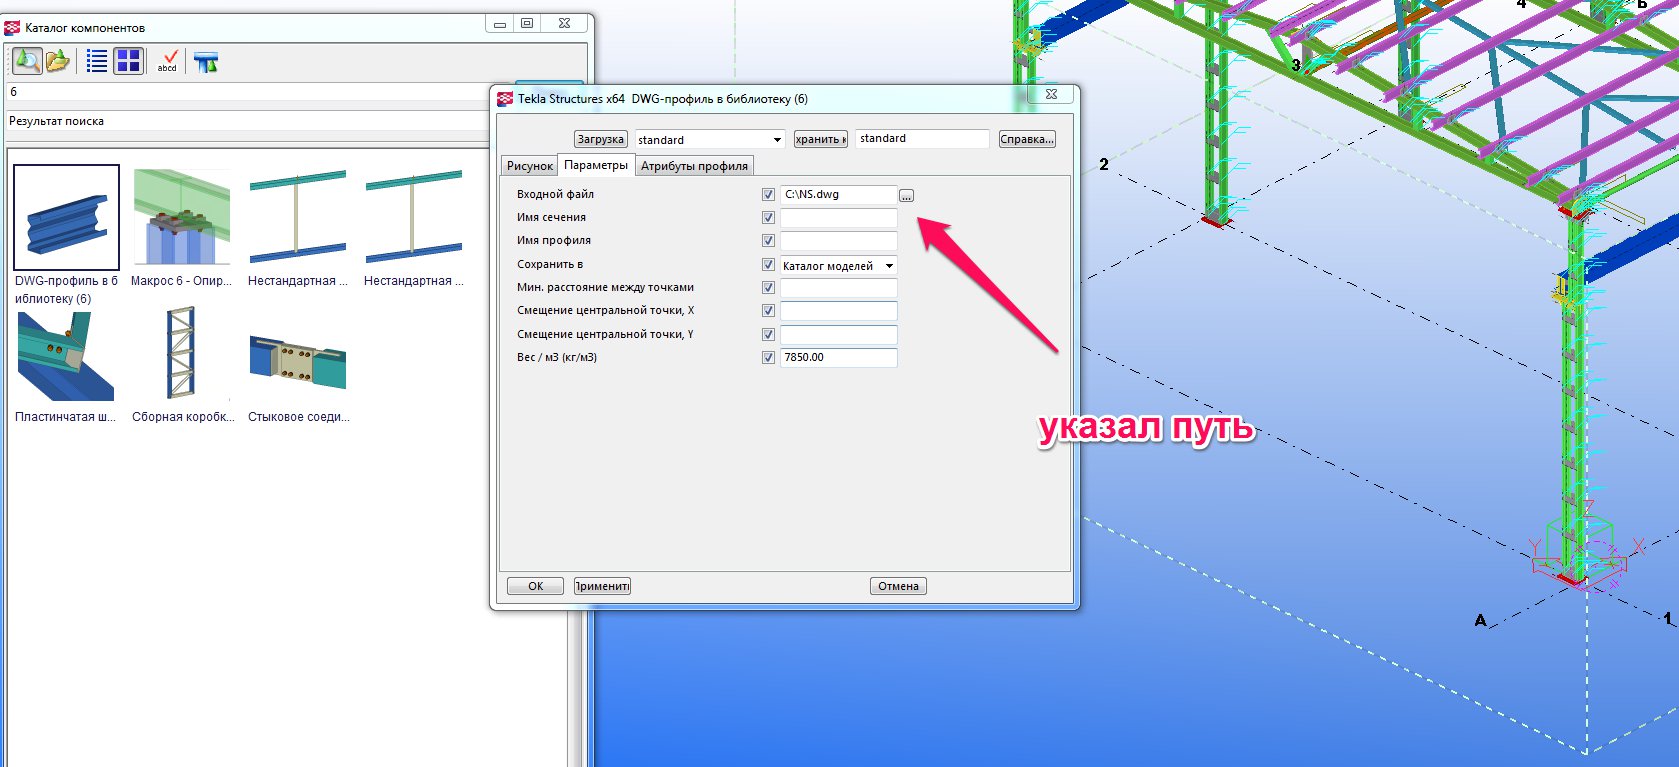The width and height of the screenshot is (1679, 767).
Task: Close the DWG-профиль в библиотеку dialog
Action: coord(1051,94)
